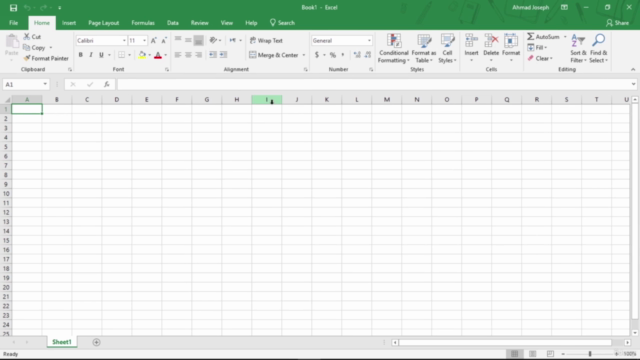Decrease font size with the shrink font icon
This screenshot has height=360, width=640.
coord(164,40)
